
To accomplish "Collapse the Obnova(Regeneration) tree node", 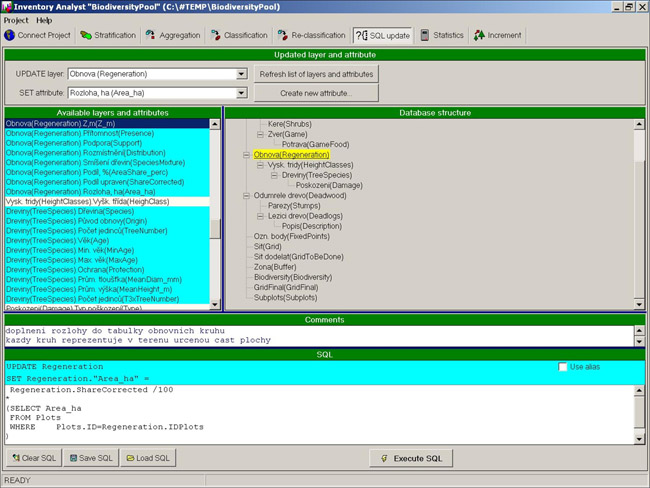I will coord(246,155).
